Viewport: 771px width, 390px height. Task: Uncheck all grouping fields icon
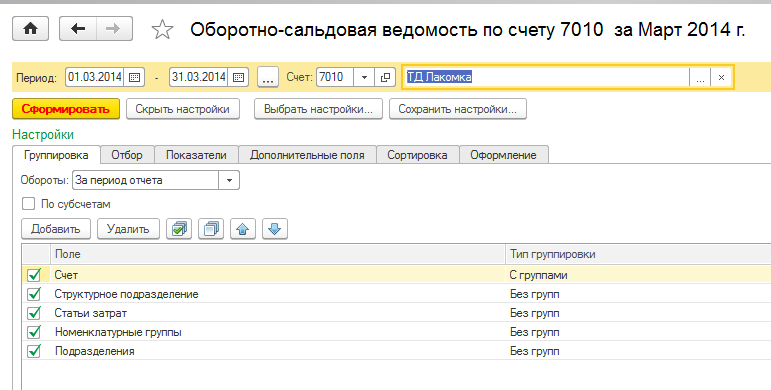[x=211, y=229]
